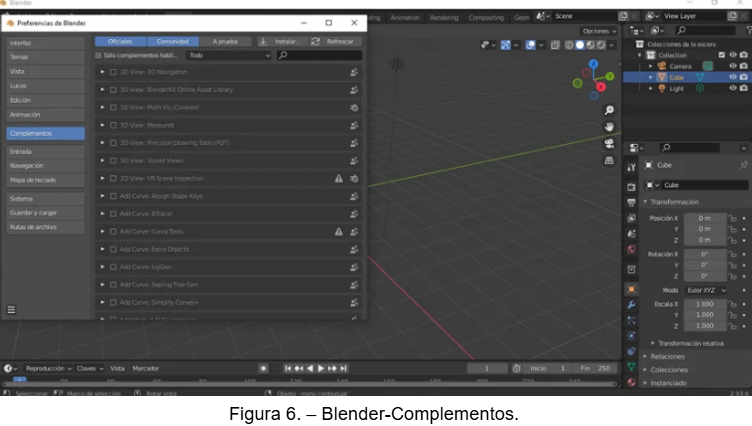Open the Object properties orange square tab
The image size is (752, 426).
[x=631, y=289]
